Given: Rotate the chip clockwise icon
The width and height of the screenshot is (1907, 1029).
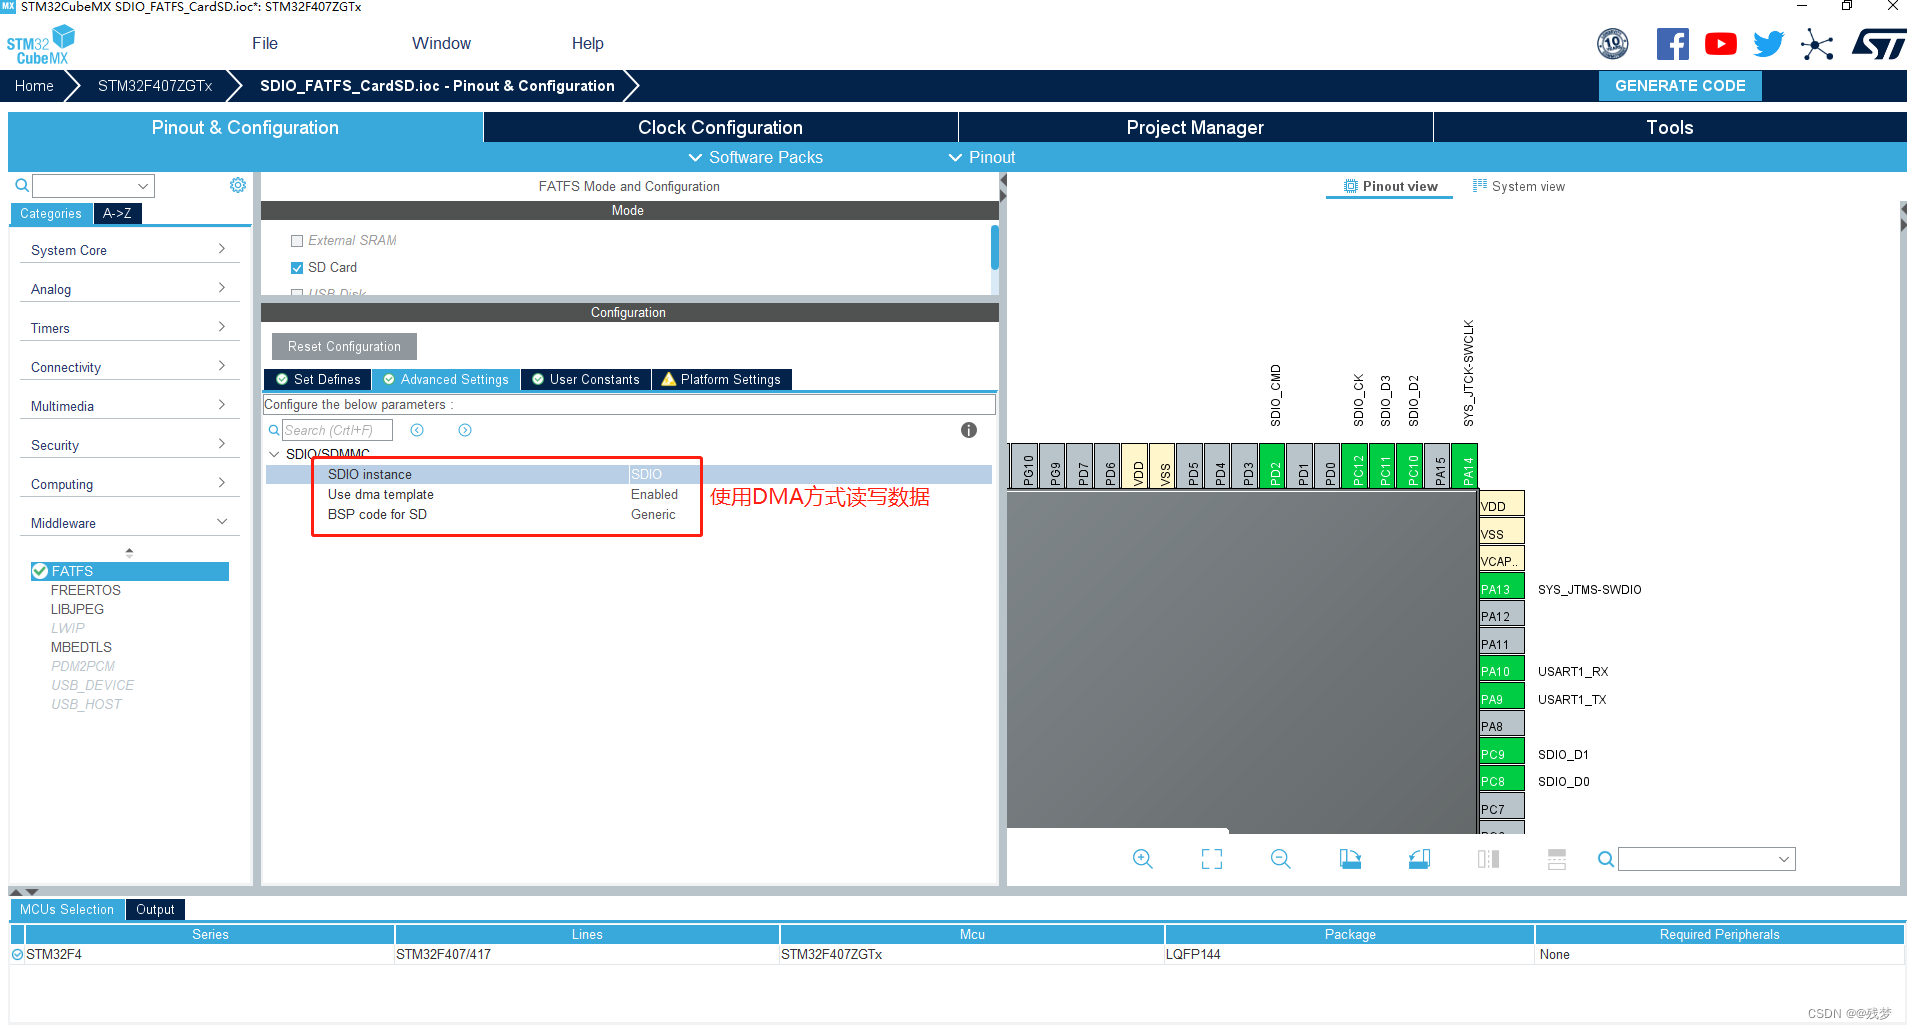Looking at the screenshot, I should [x=1350, y=859].
